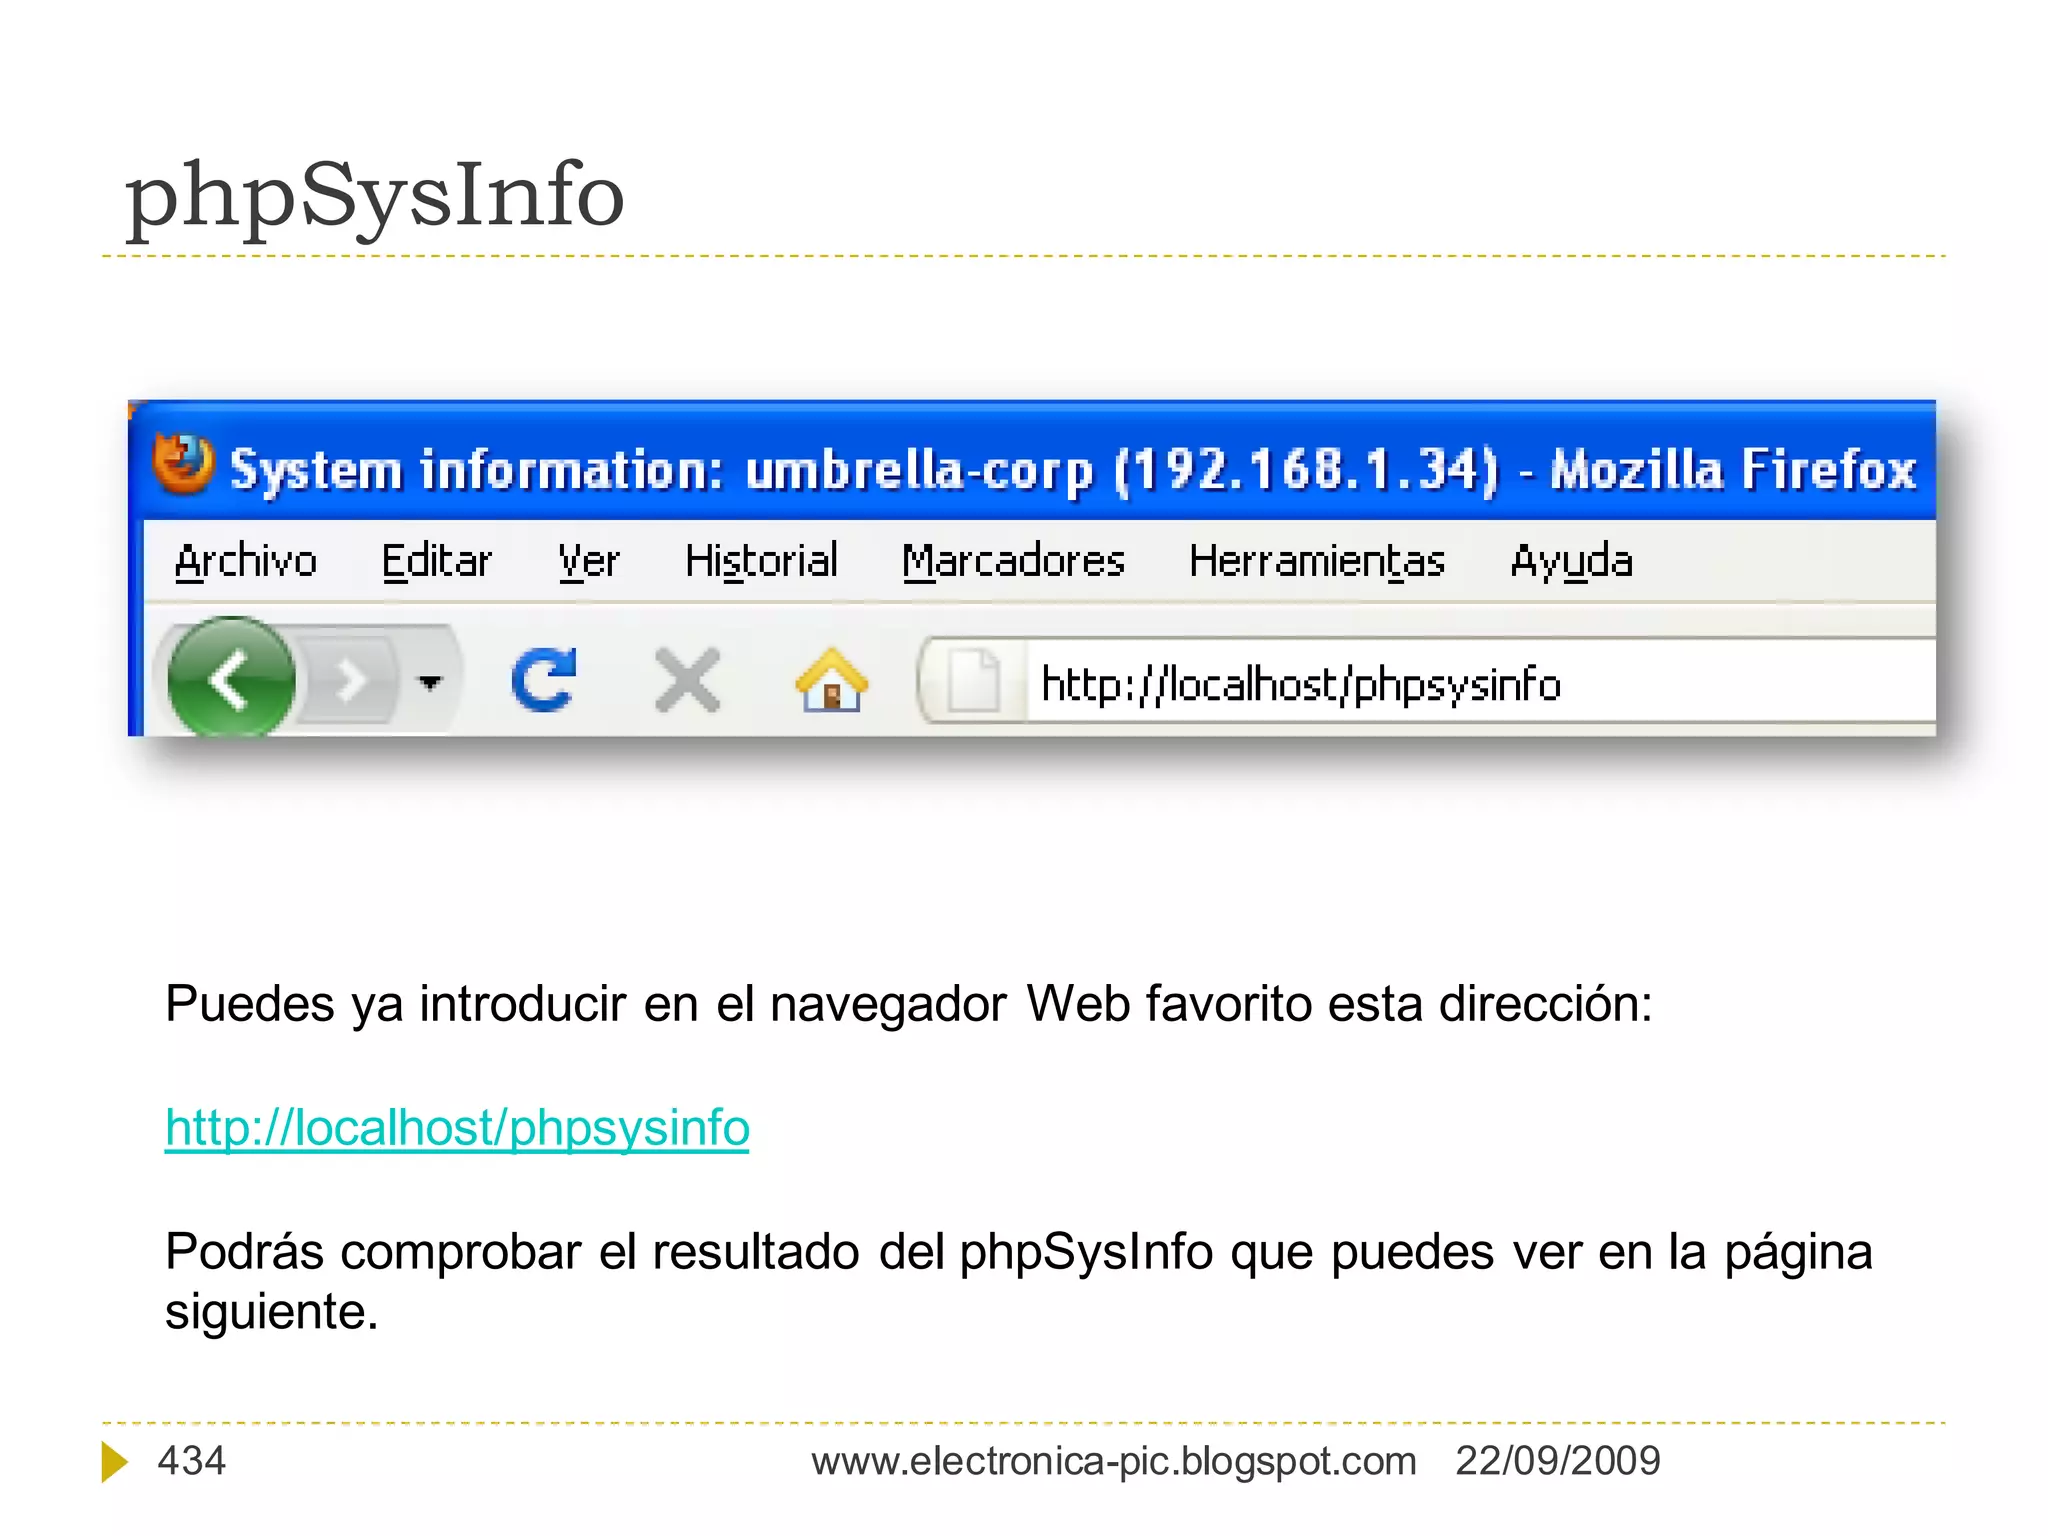Open the Historial menu

pyautogui.click(x=761, y=561)
